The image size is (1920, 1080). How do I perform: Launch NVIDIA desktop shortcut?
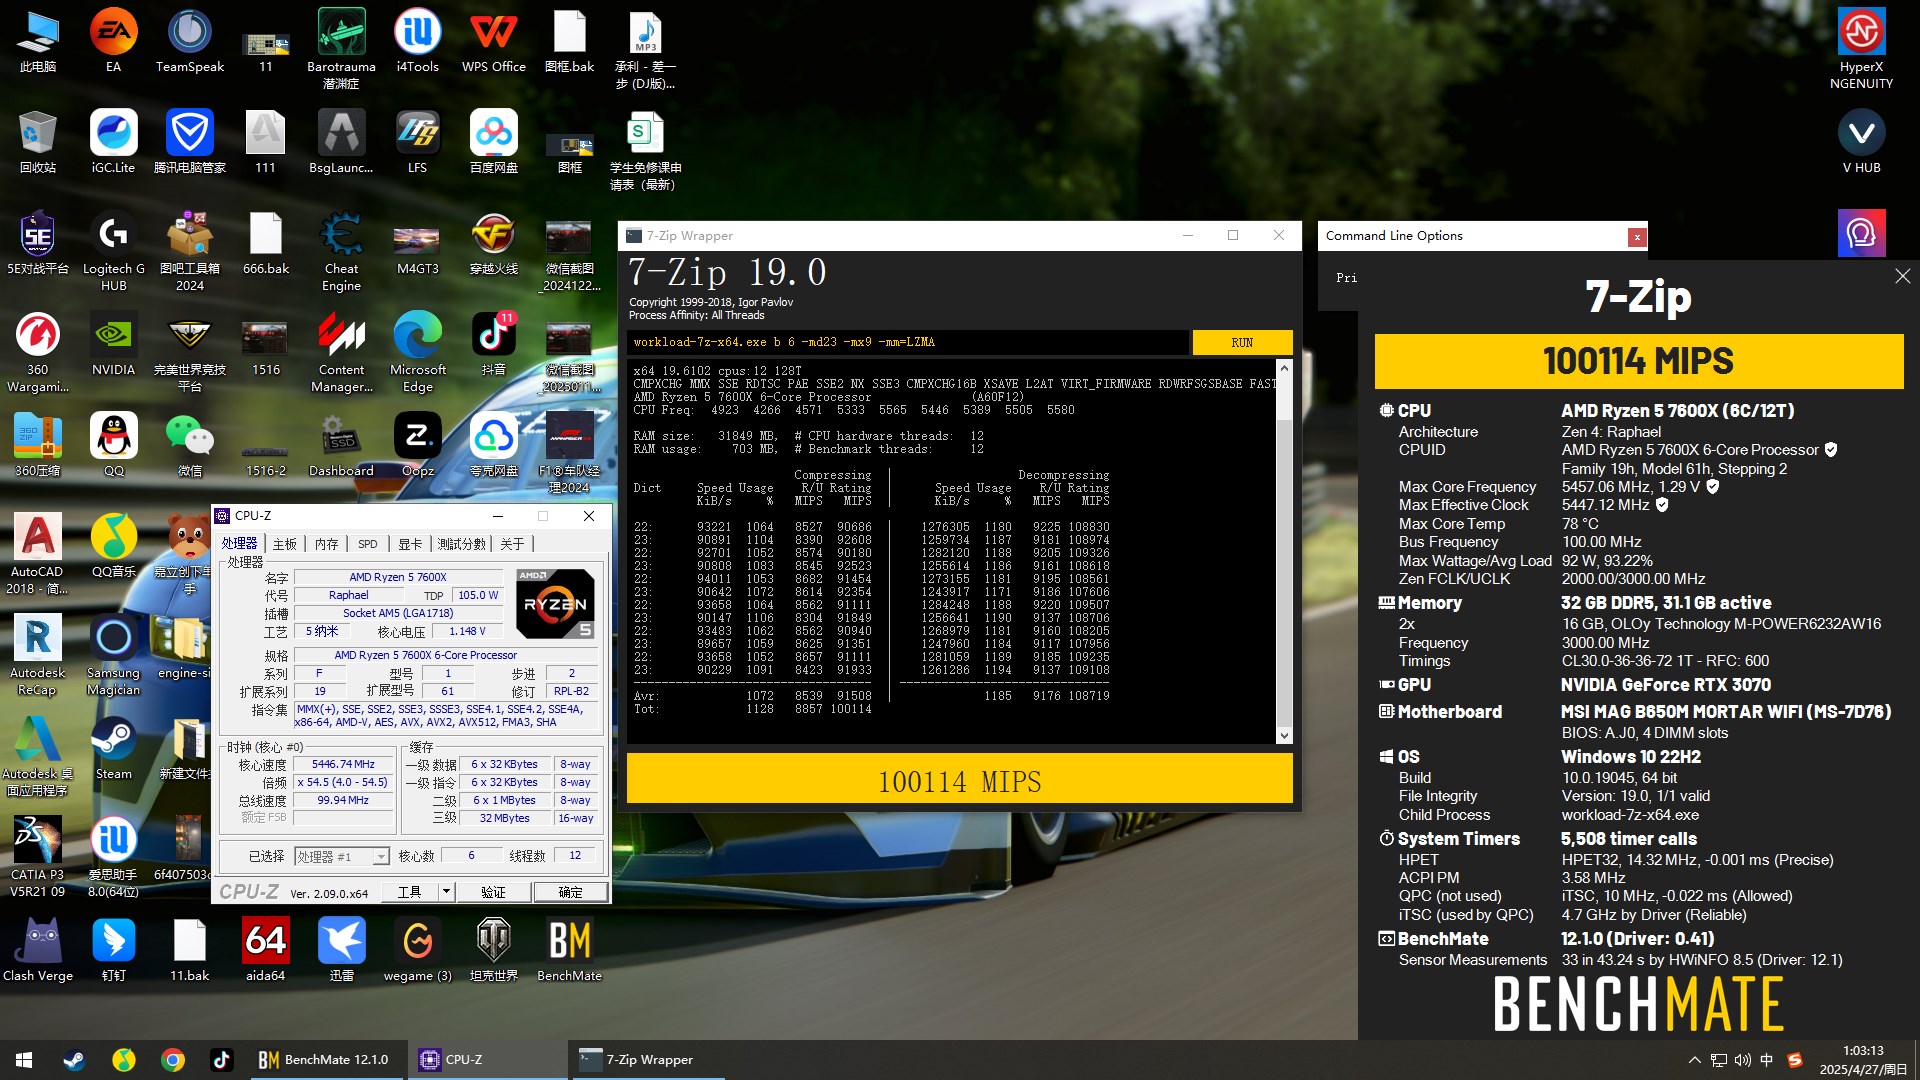[113, 344]
